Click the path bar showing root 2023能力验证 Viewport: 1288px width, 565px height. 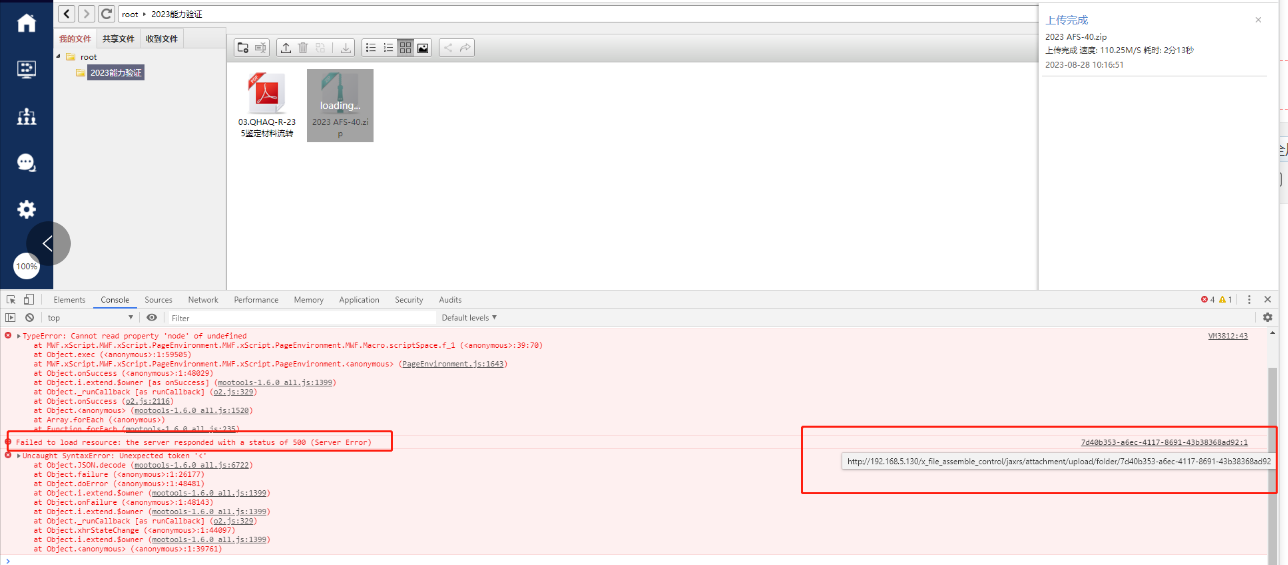pyautogui.click(x=577, y=15)
